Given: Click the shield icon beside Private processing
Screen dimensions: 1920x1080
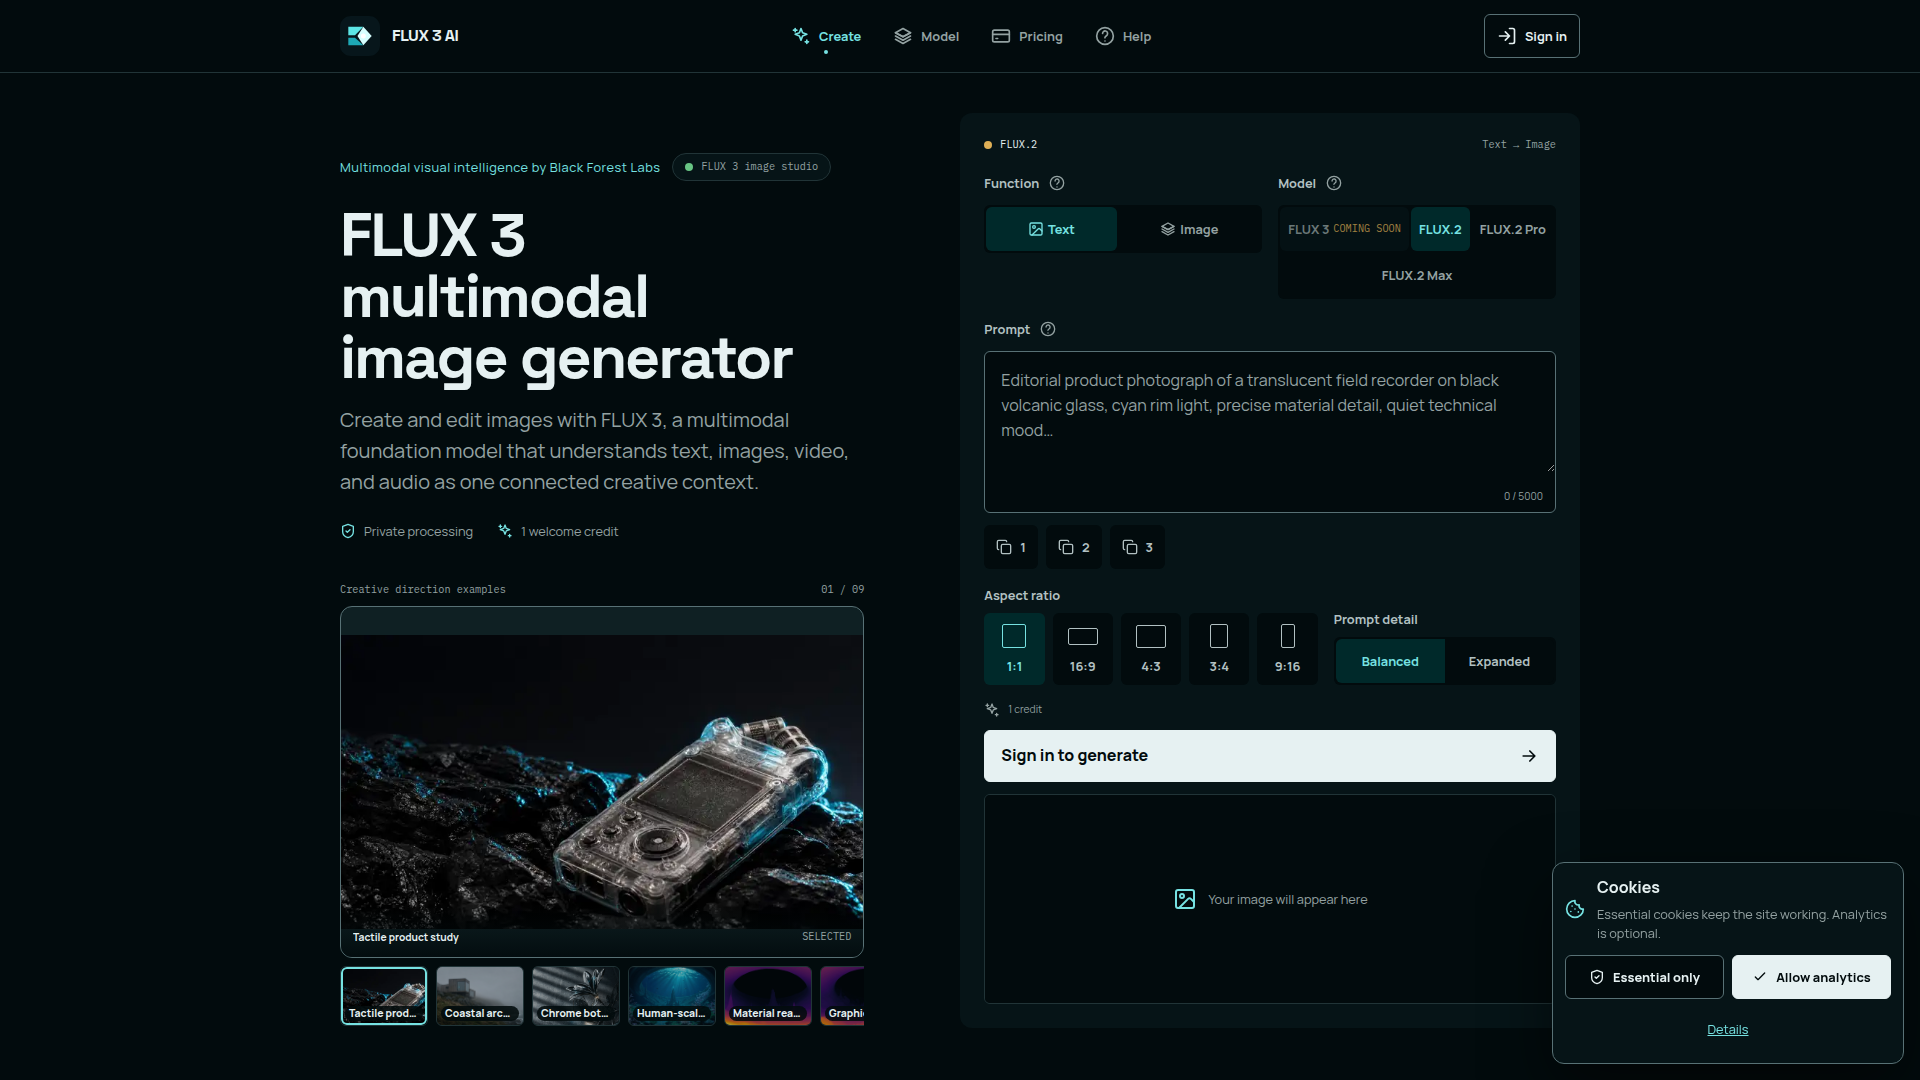Looking at the screenshot, I should 348,531.
